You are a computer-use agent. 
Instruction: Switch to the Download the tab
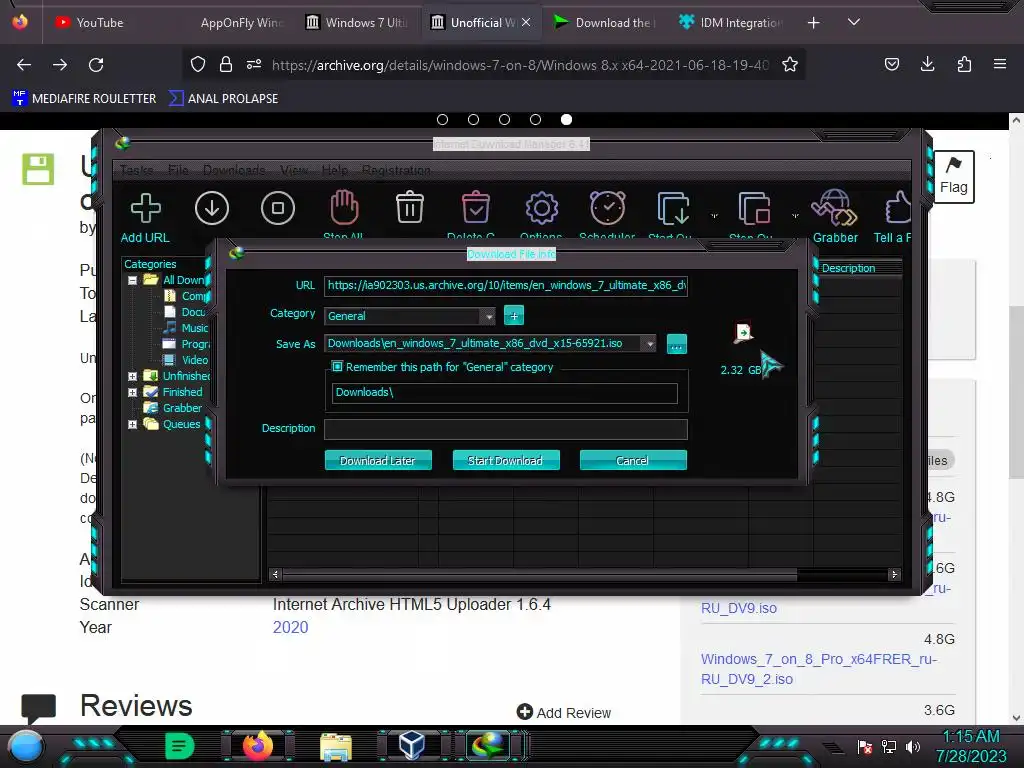(x=604, y=23)
